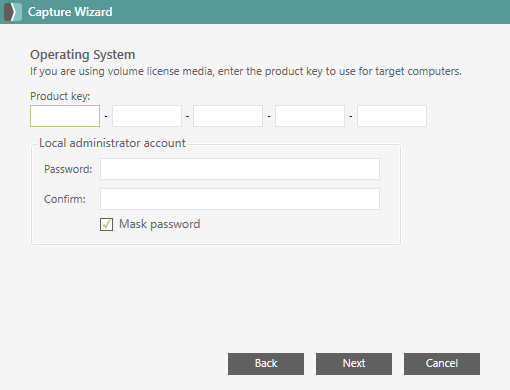Click the Capture Wizard title text
The height and width of the screenshot is (390, 510).
coord(70,12)
